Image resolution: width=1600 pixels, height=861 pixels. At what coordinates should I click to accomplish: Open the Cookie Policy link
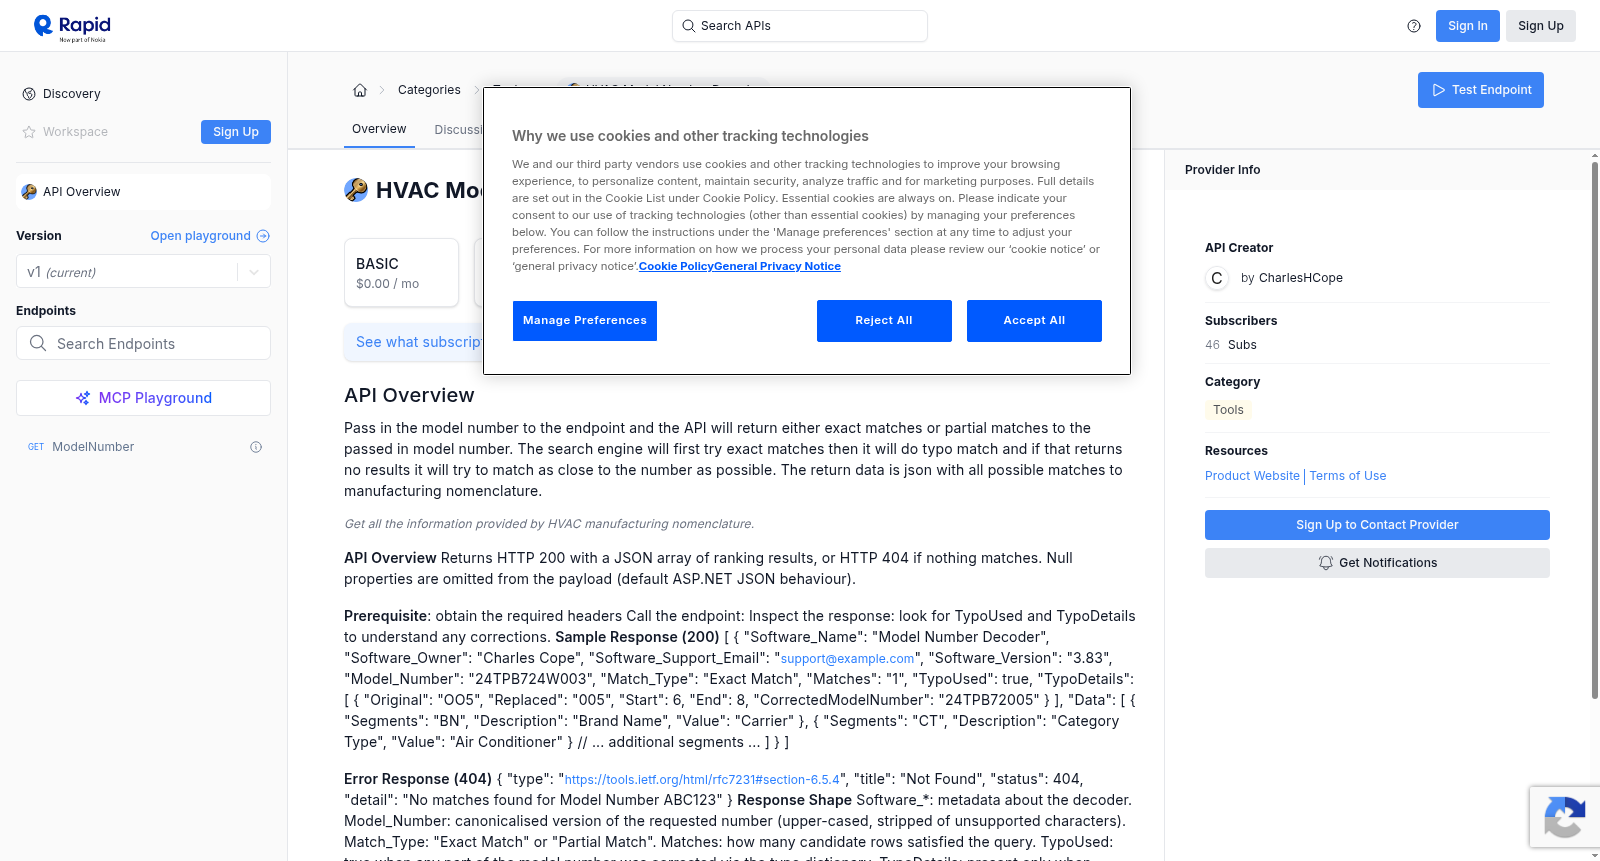[x=676, y=267]
